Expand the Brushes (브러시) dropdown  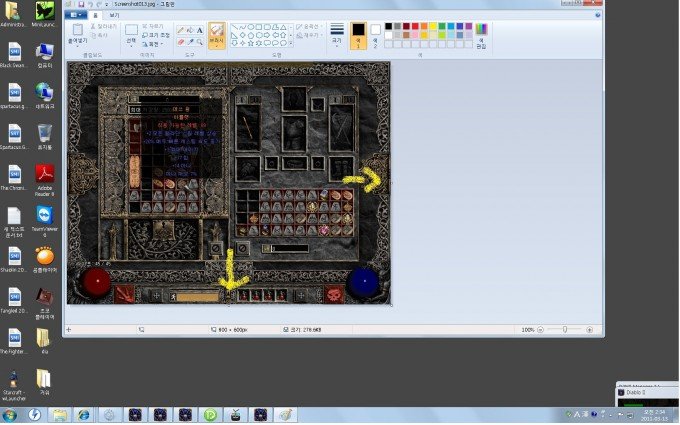click(216, 46)
